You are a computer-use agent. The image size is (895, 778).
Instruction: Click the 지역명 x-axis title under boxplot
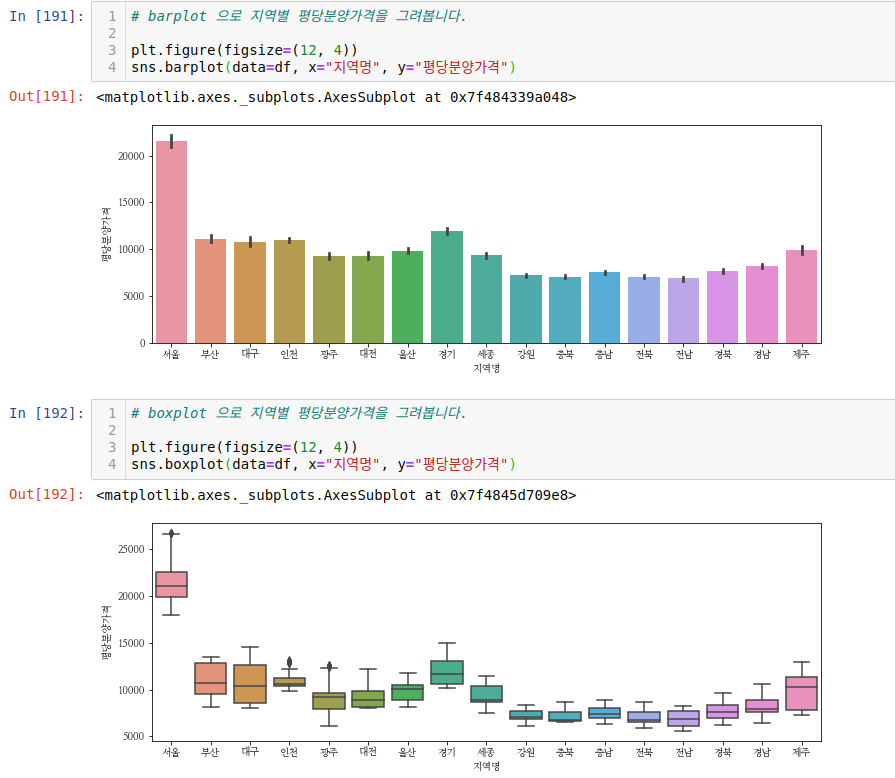click(486, 766)
